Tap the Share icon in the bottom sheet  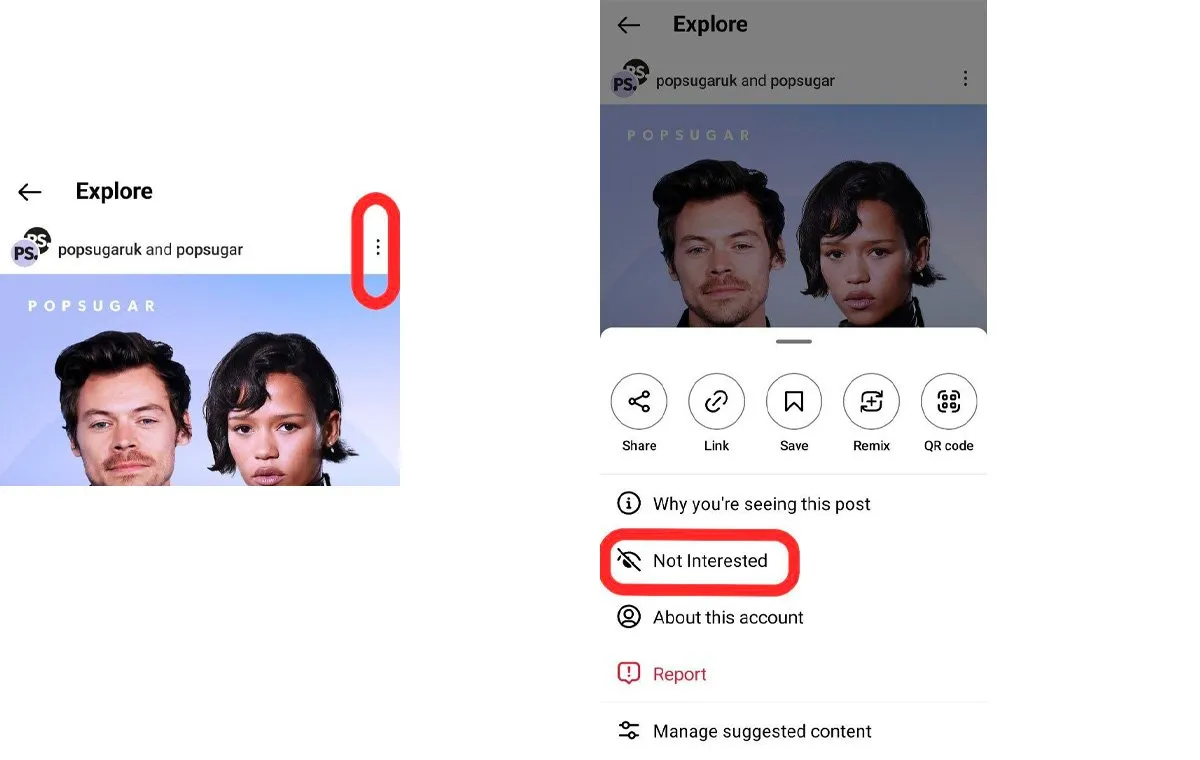pos(638,402)
